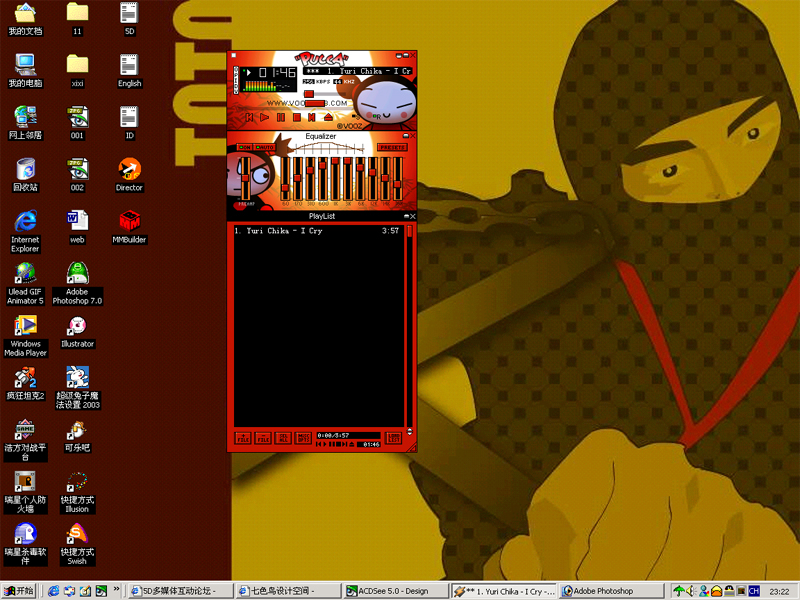The height and width of the screenshot is (600, 800).
Task: Switch to ACDSee 5.0 taskbar window
Action: (x=395, y=591)
